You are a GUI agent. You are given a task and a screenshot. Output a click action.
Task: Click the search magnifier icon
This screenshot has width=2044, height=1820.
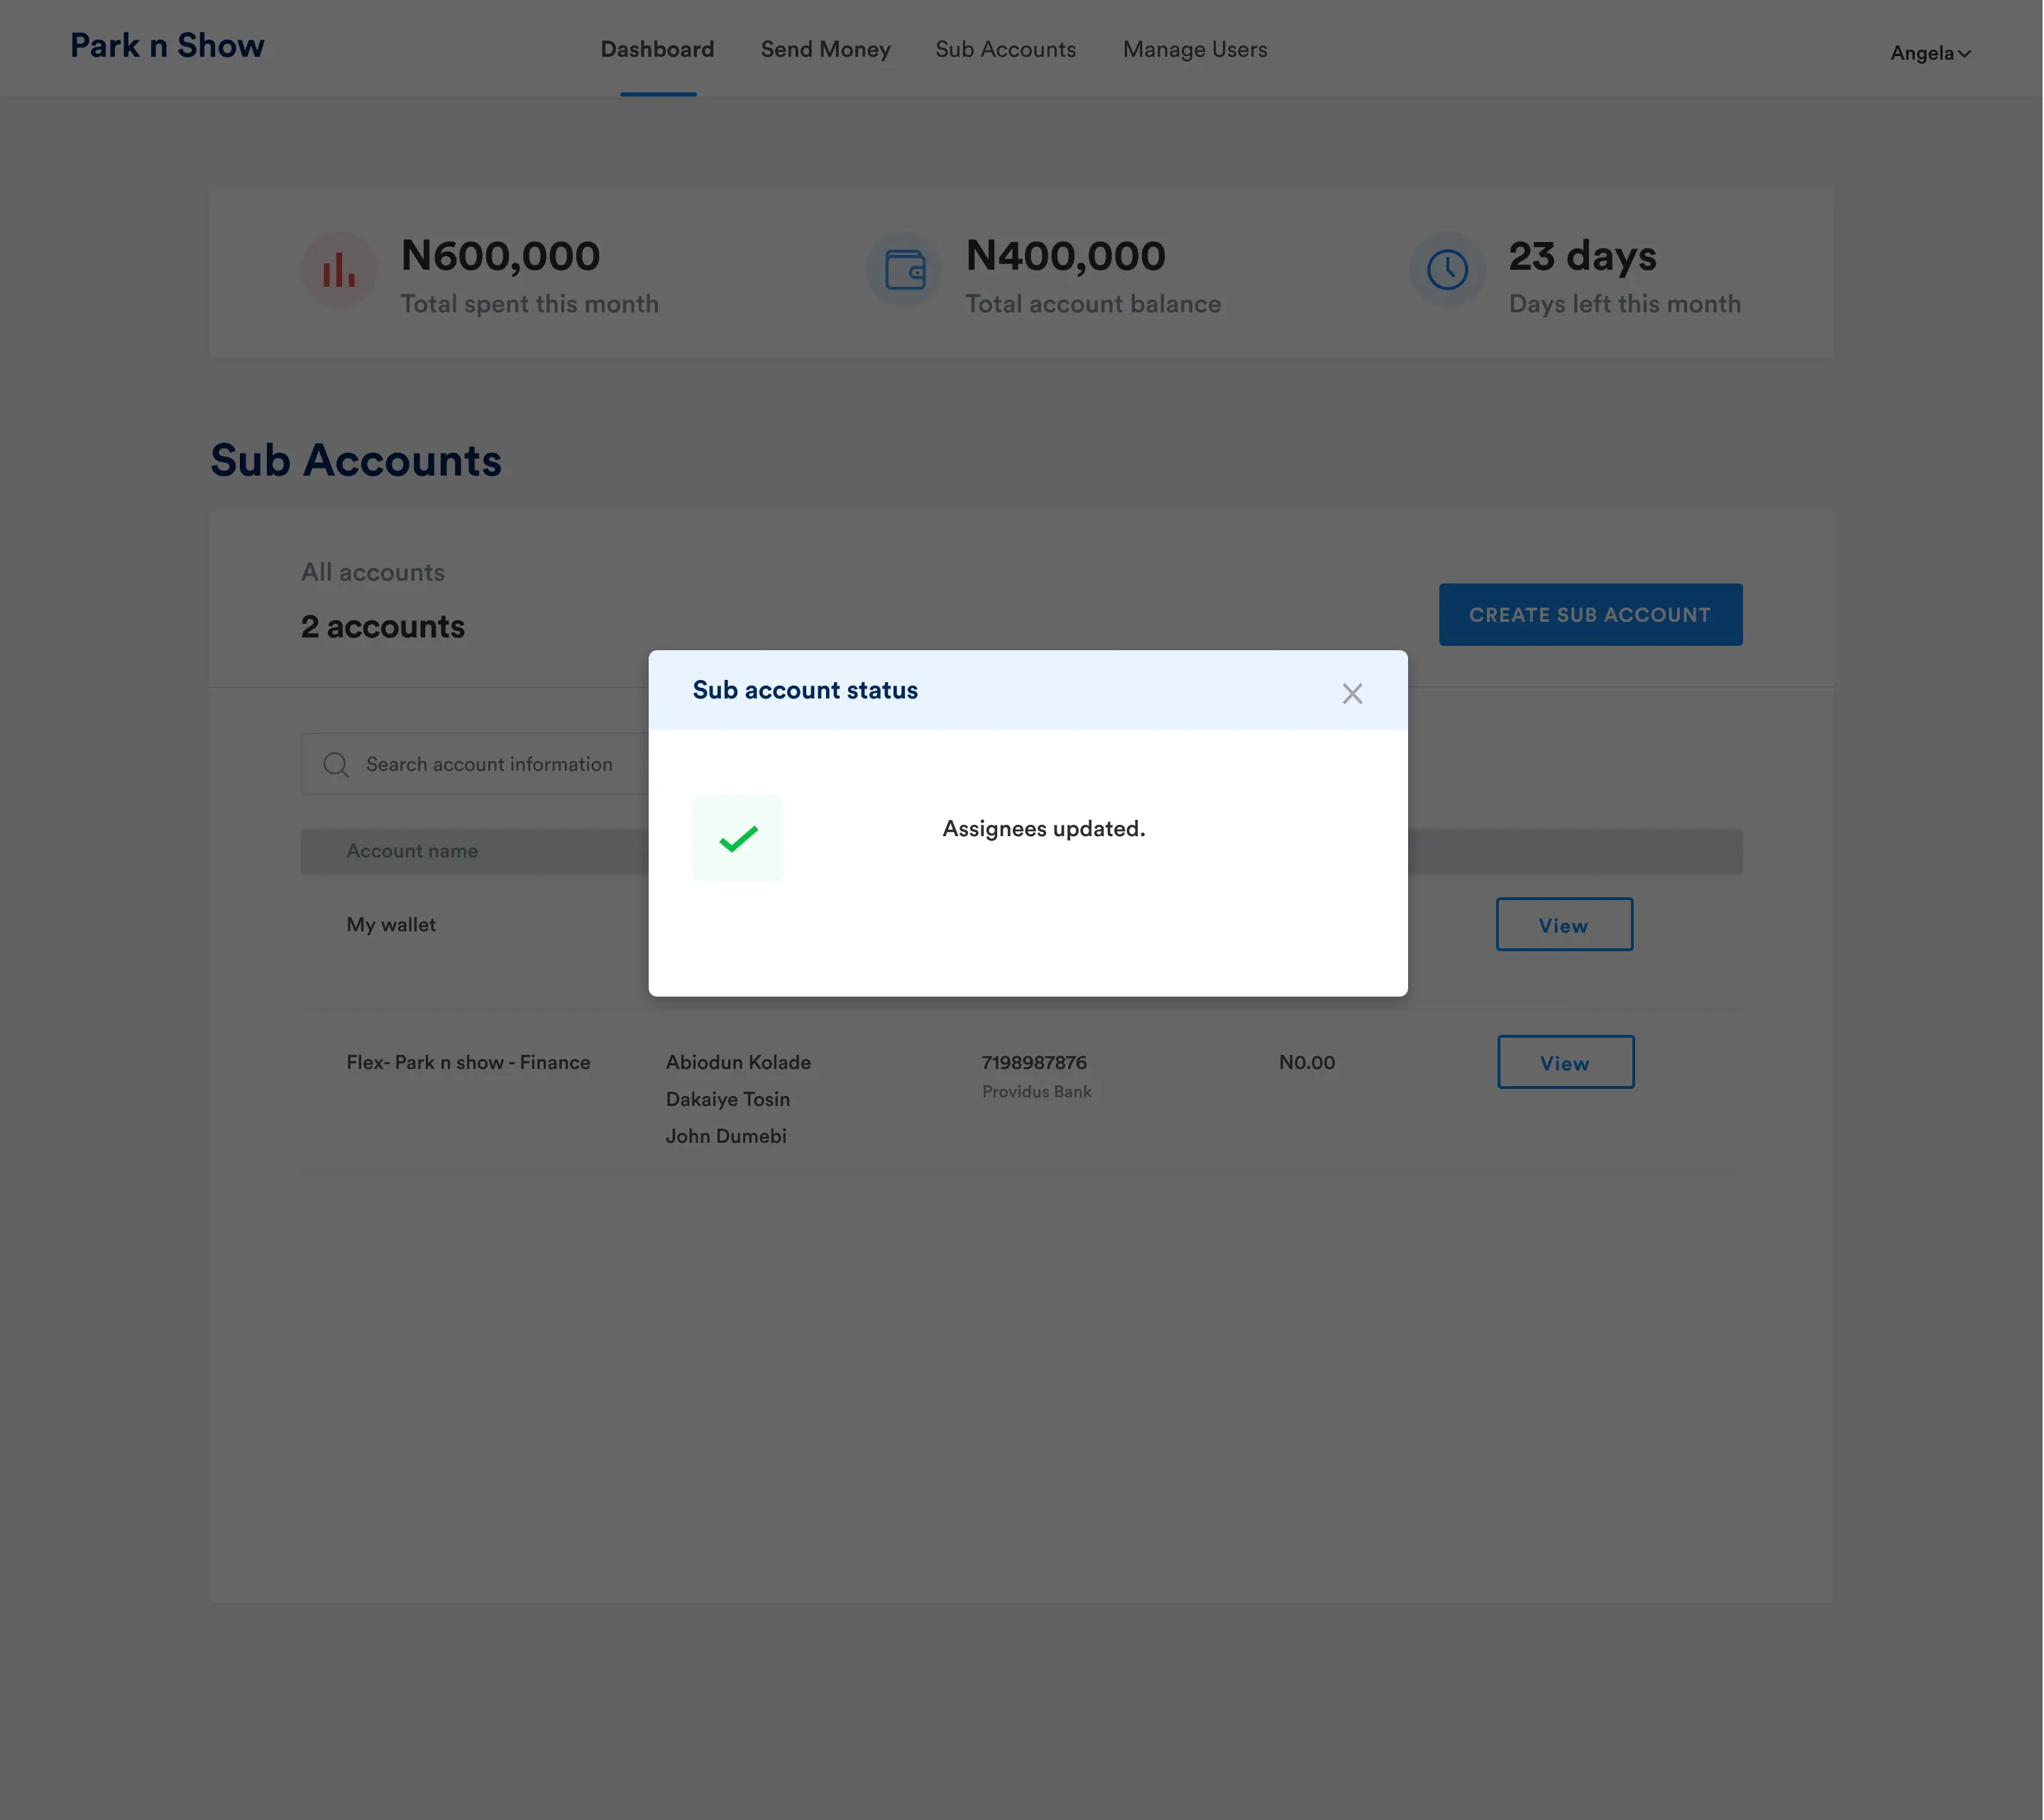[x=336, y=765]
